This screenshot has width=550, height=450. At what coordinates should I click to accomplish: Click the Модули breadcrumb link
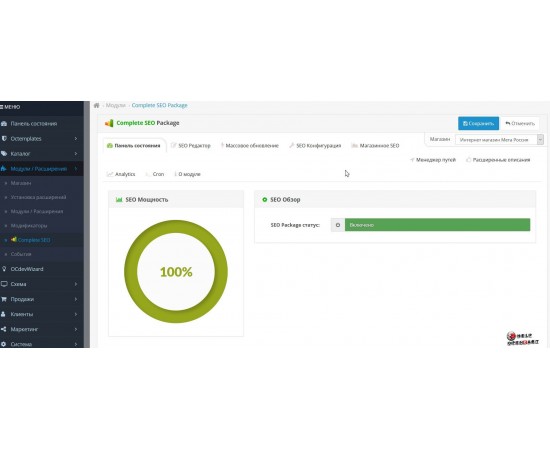pyautogui.click(x=115, y=105)
